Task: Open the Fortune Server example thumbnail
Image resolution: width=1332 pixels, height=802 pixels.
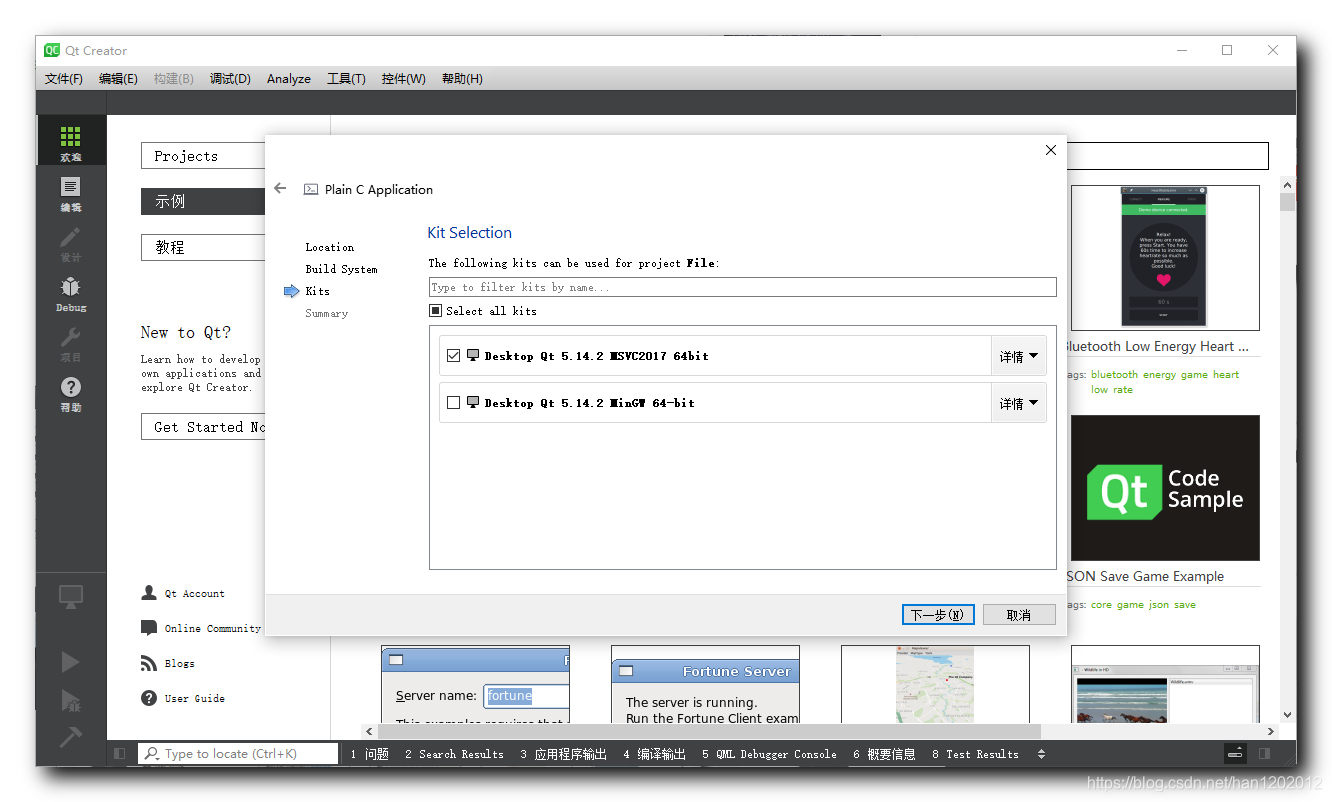Action: (x=705, y=685)
